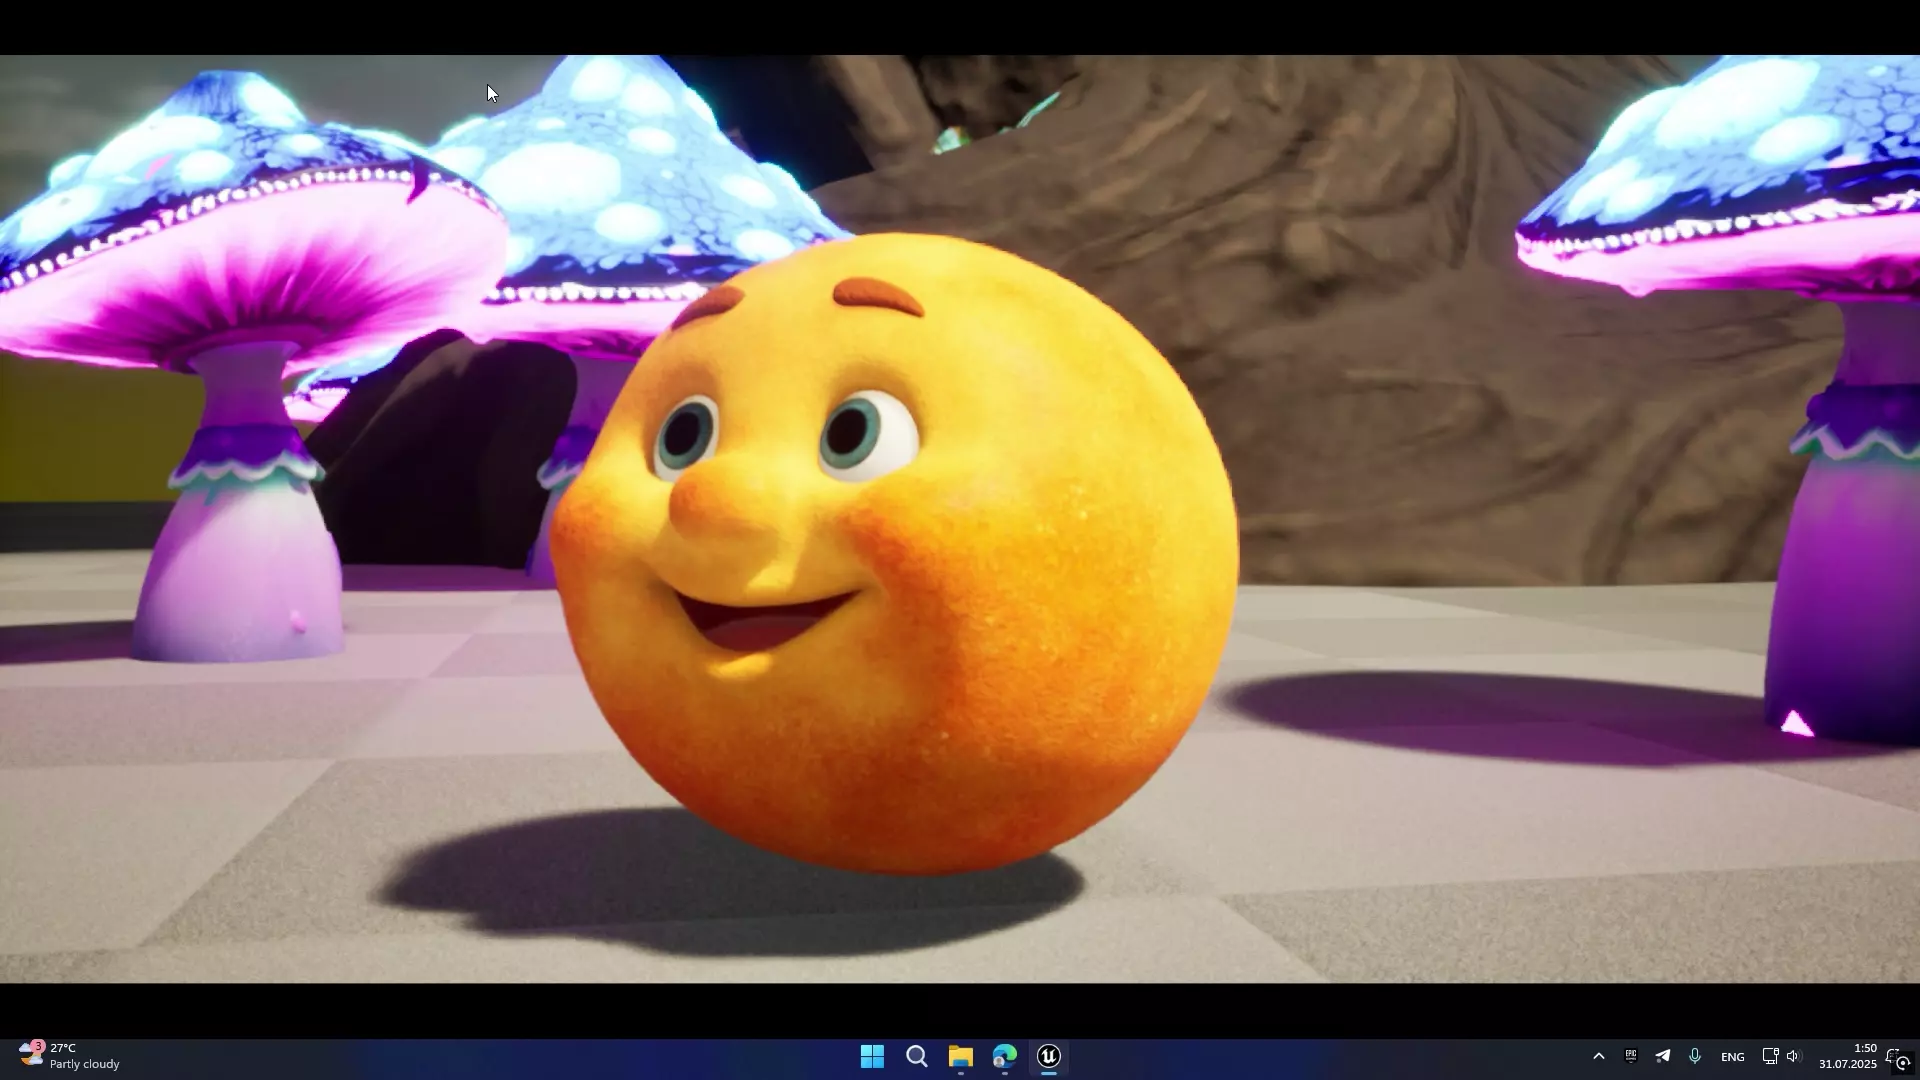
Task: Open clock showing 1:50 31.07.2025
Action: 1848,1056
